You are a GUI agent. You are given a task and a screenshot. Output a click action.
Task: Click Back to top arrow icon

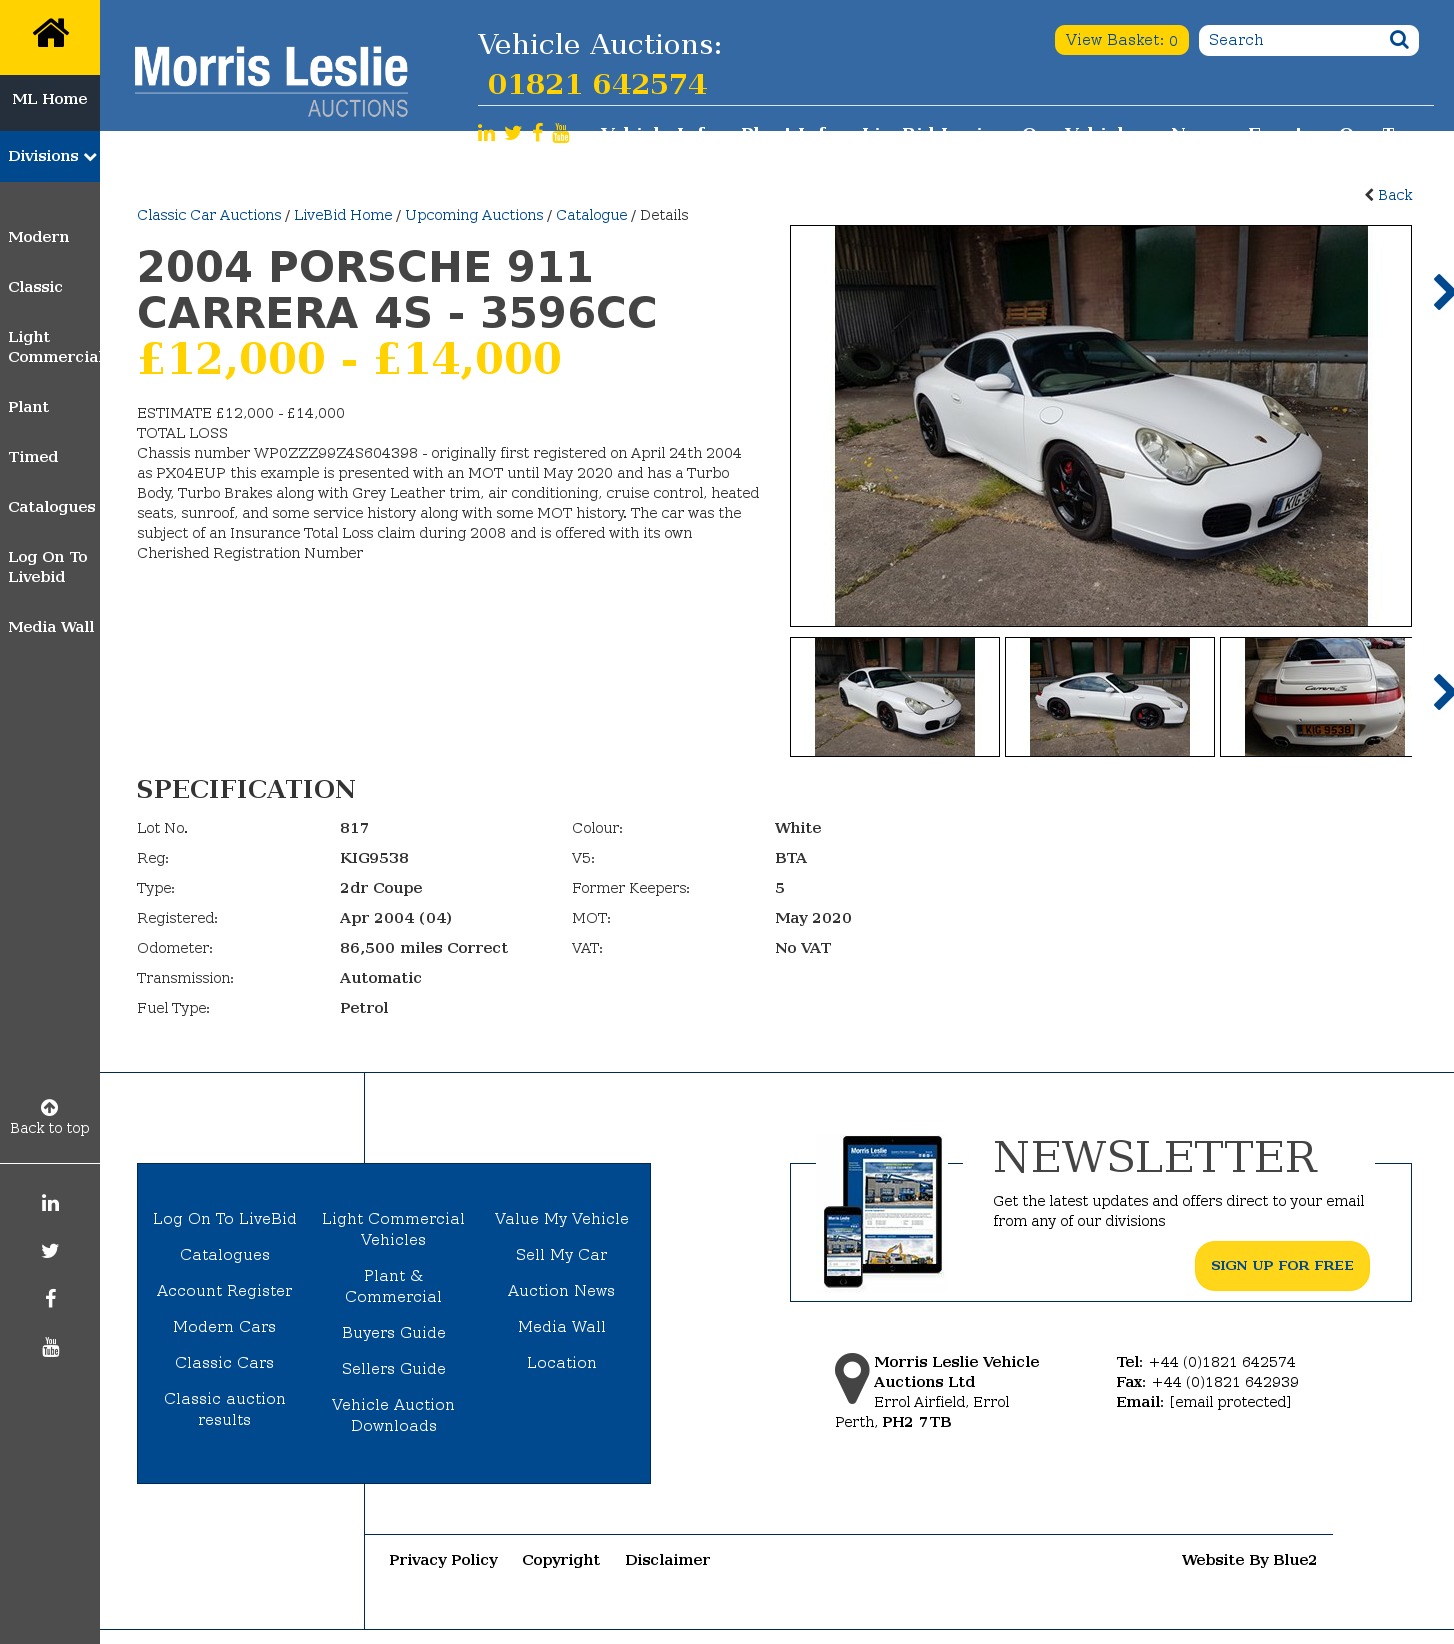pos(50,1107)
